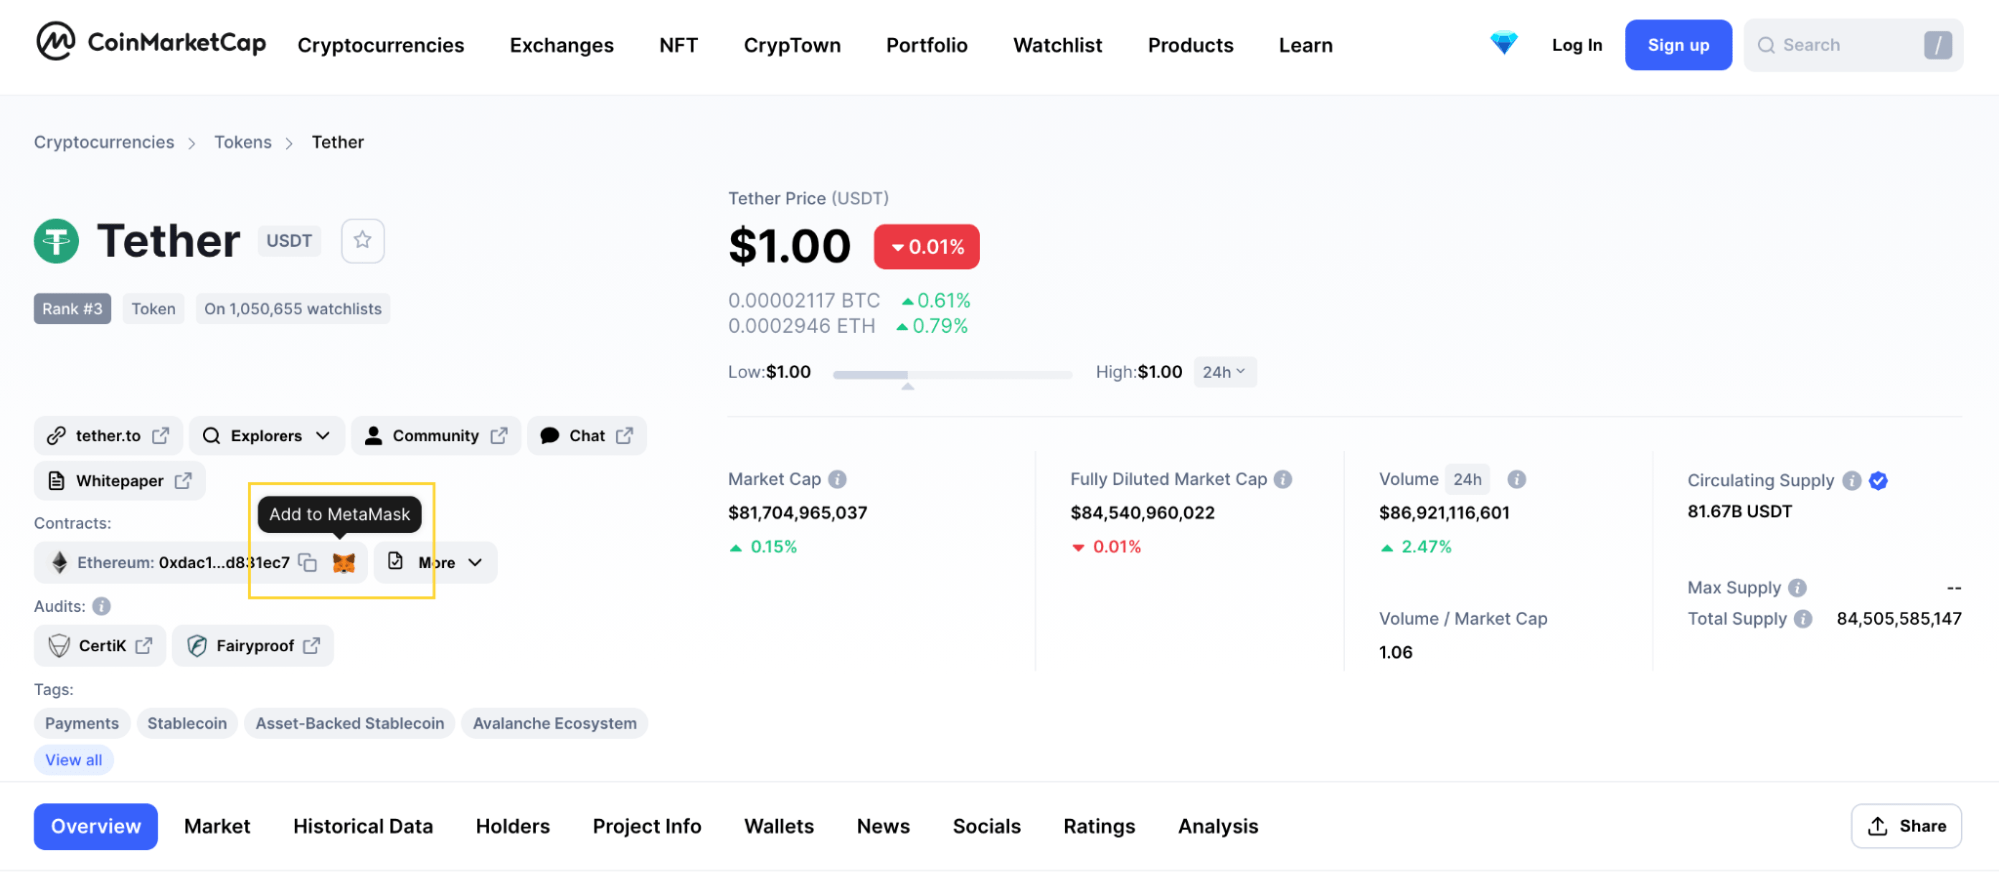The image size is (1999, 887).
Task: Click the Audits info icon
Action: (101, 606)
